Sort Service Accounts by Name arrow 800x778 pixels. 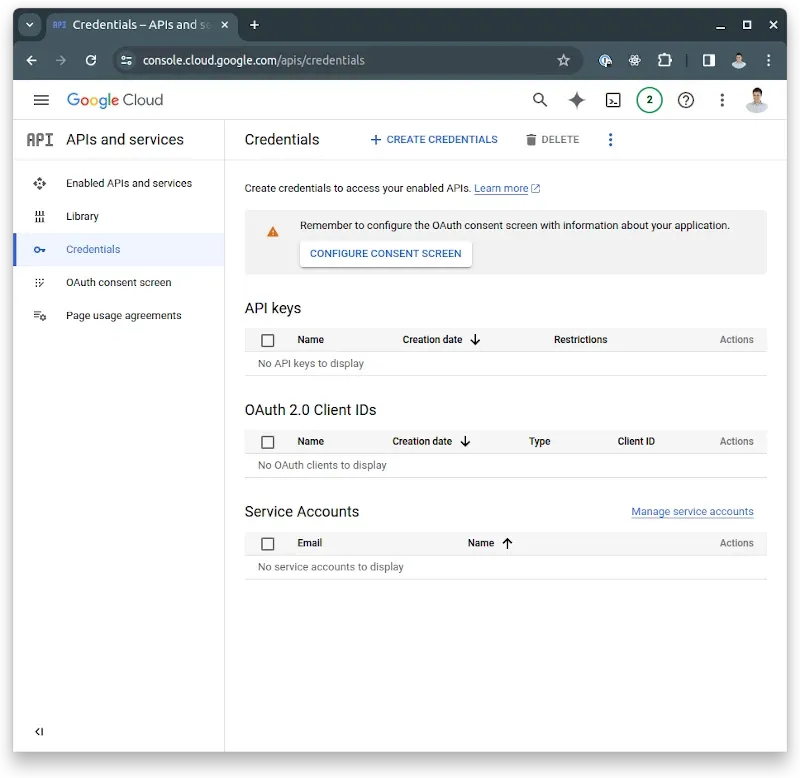click(507, 543)
